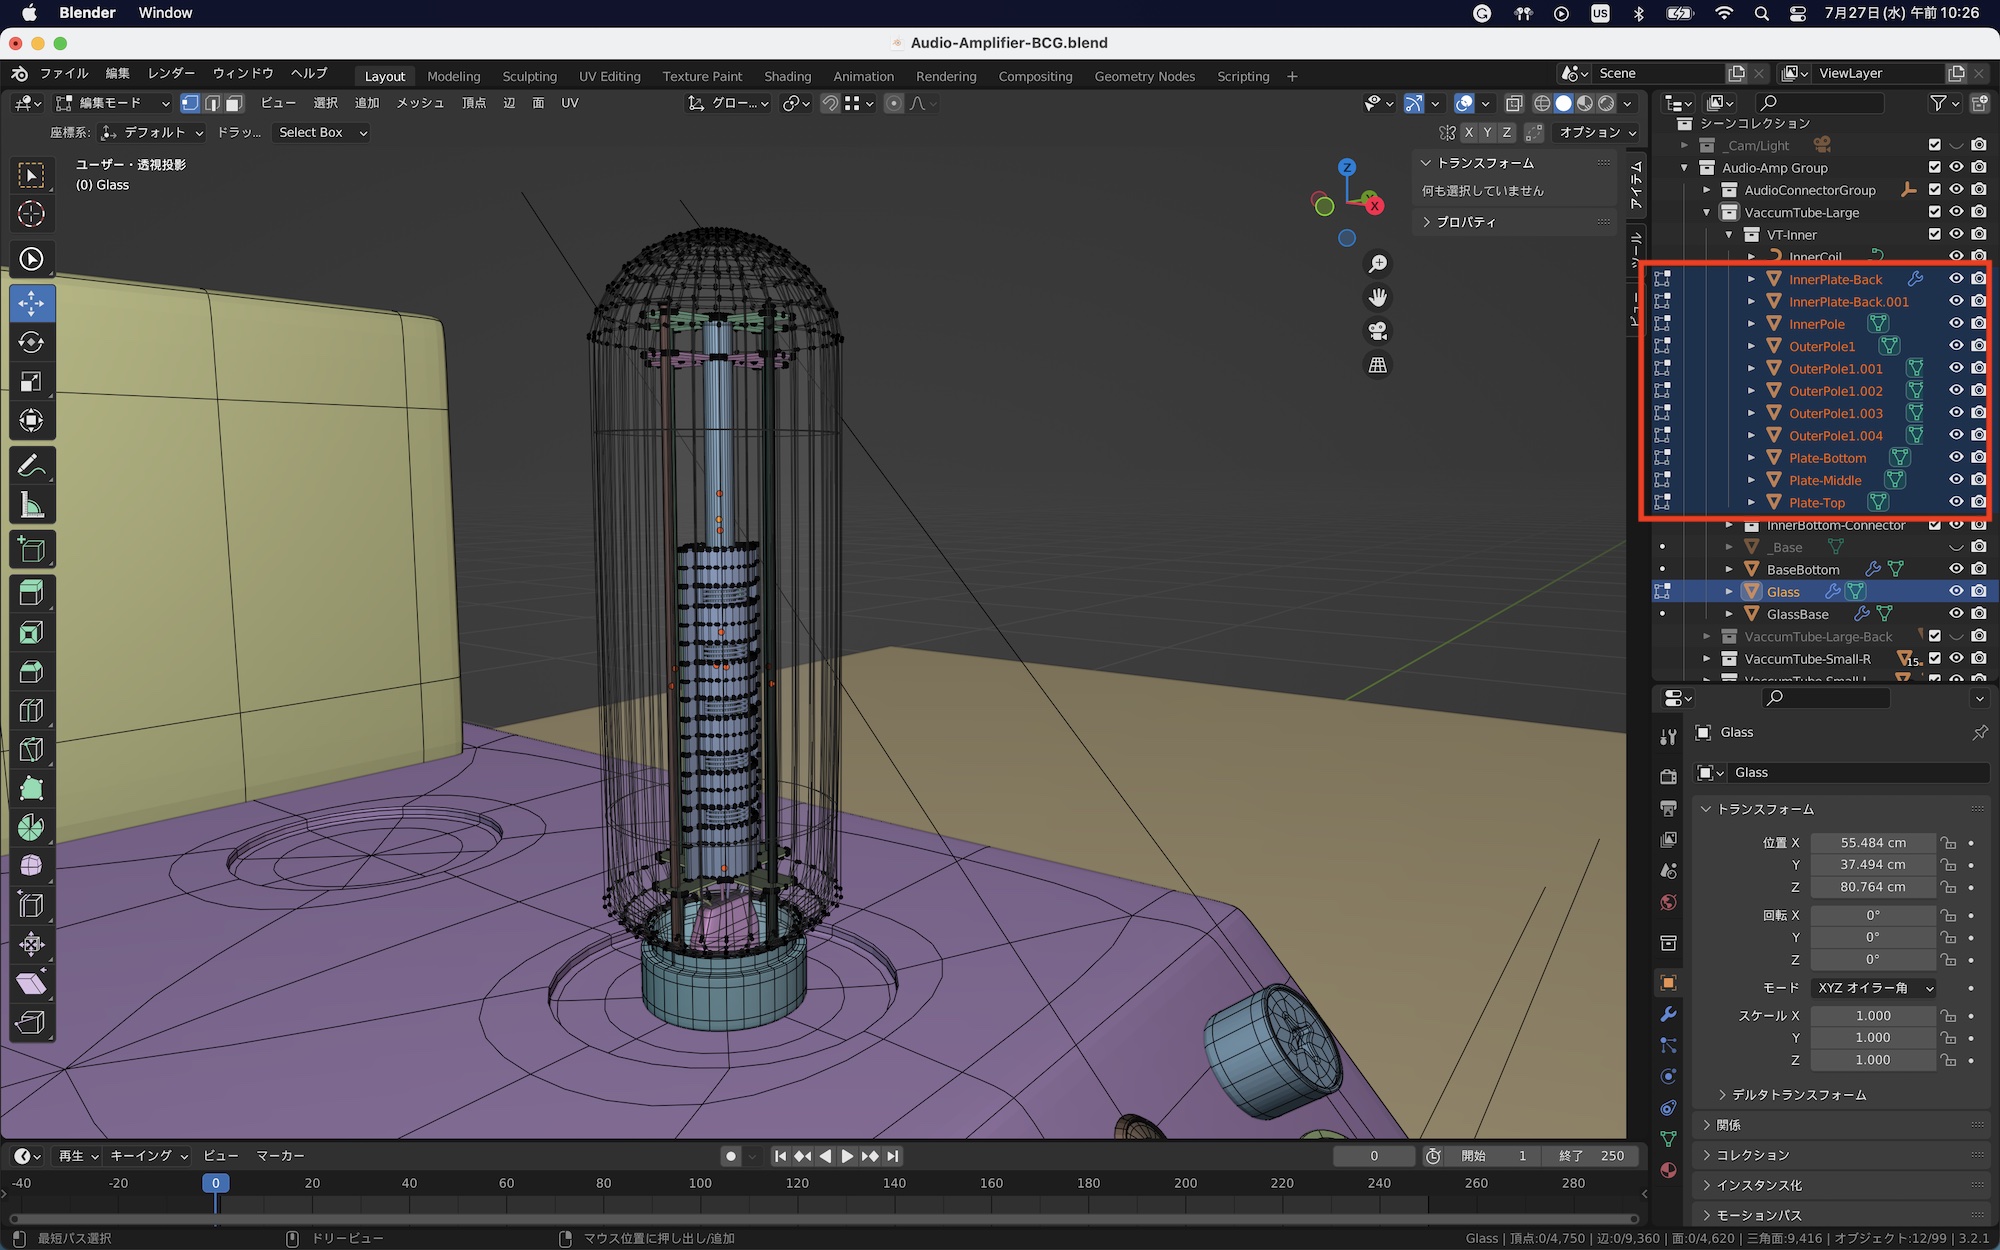
Task: Switch to the Sculpting workspace tab
Action: (529, 76)
